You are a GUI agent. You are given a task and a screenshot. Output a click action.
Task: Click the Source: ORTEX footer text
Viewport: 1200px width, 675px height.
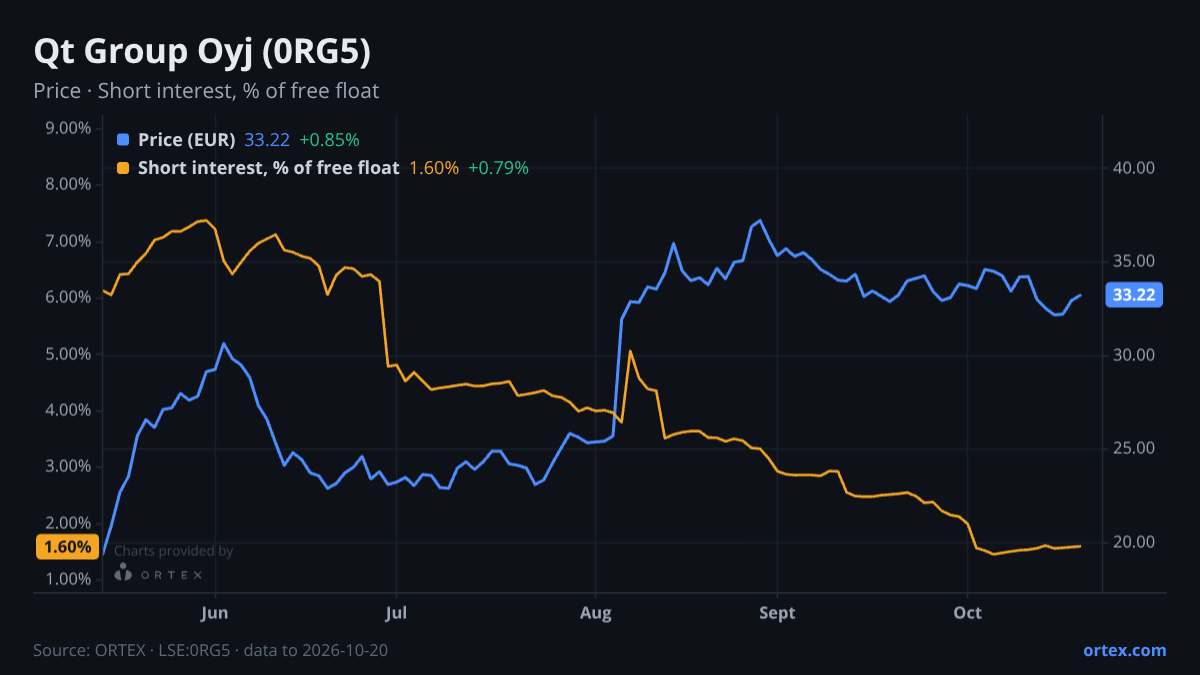(x=211, y=650)
